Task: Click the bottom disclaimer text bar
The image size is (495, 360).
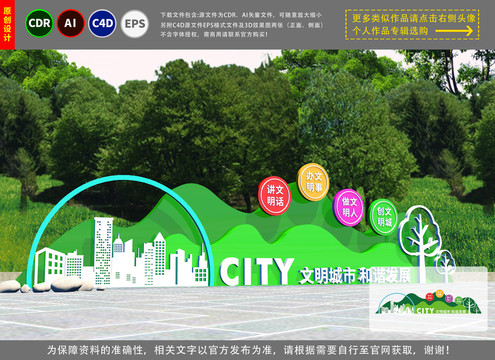Action: coord(247,350)
